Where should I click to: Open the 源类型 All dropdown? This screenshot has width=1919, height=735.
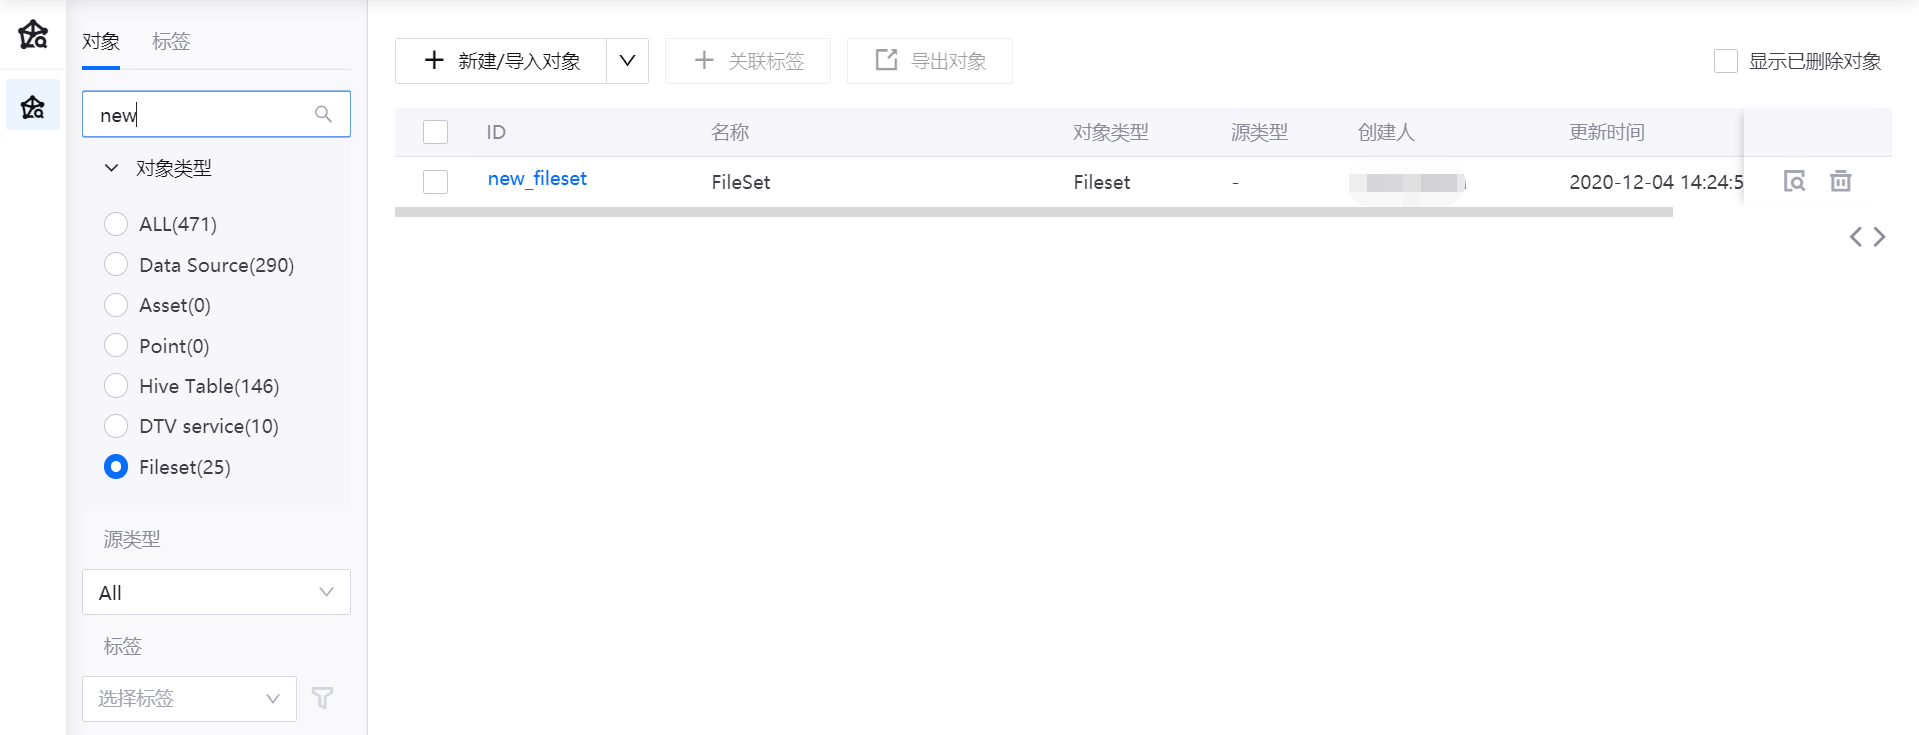(216, 592)
